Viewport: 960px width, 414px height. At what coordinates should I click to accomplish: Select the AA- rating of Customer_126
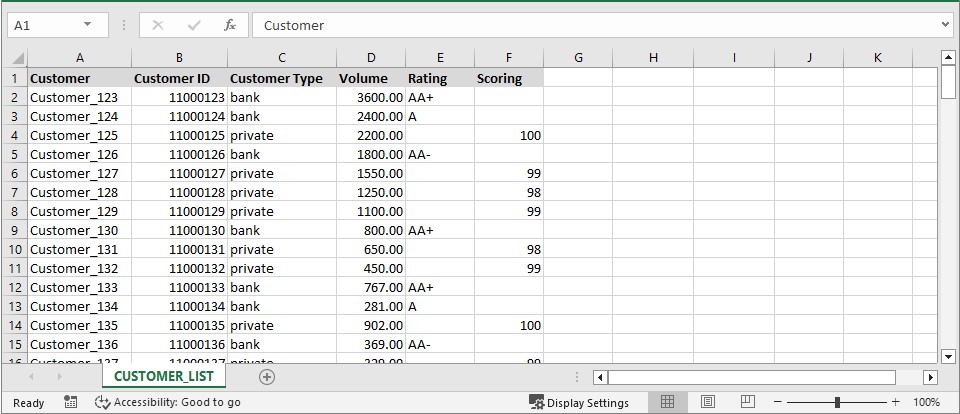(x=440, y=154)
